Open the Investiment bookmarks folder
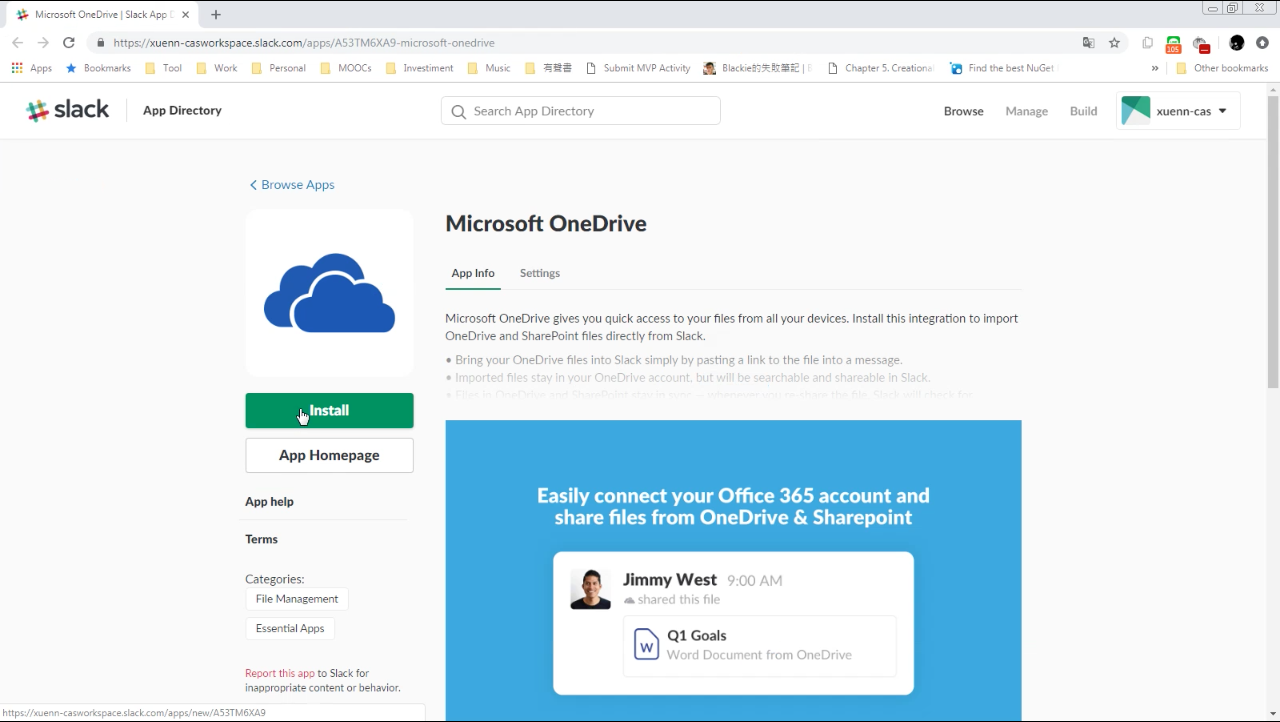 419,68
